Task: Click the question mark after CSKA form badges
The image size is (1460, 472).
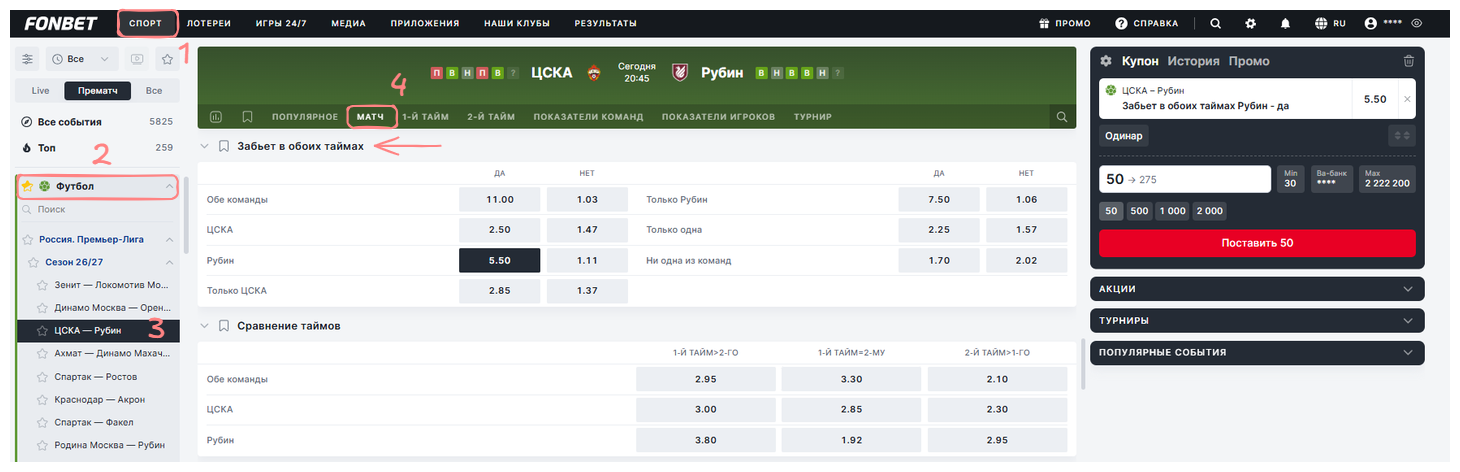Action: pyautogui.click(x=513, y=73)
